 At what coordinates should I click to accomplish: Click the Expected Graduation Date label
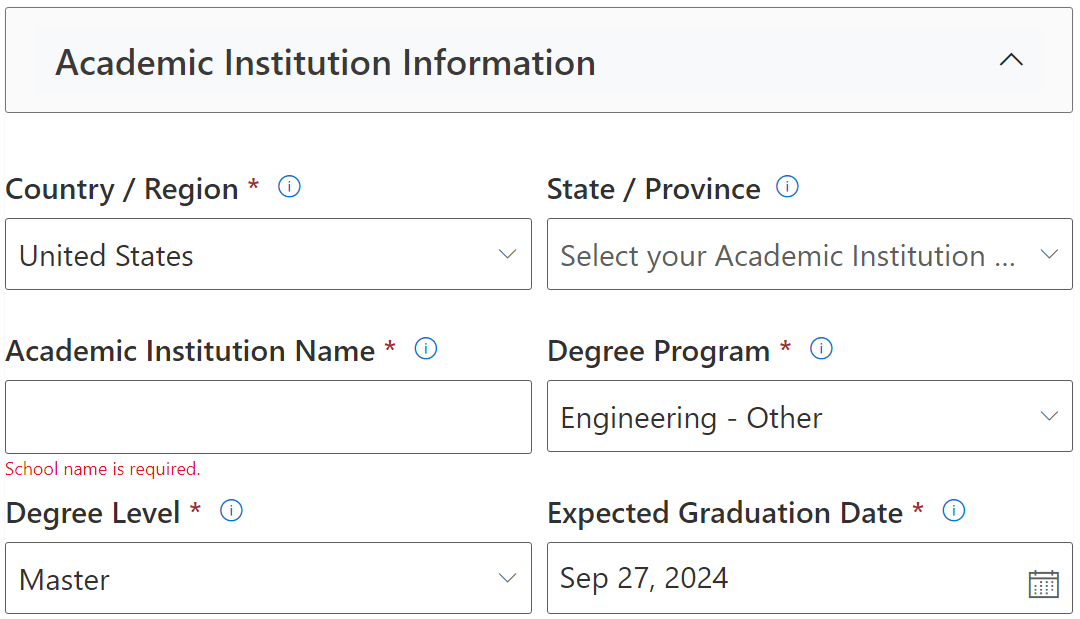tap(725, 513)
